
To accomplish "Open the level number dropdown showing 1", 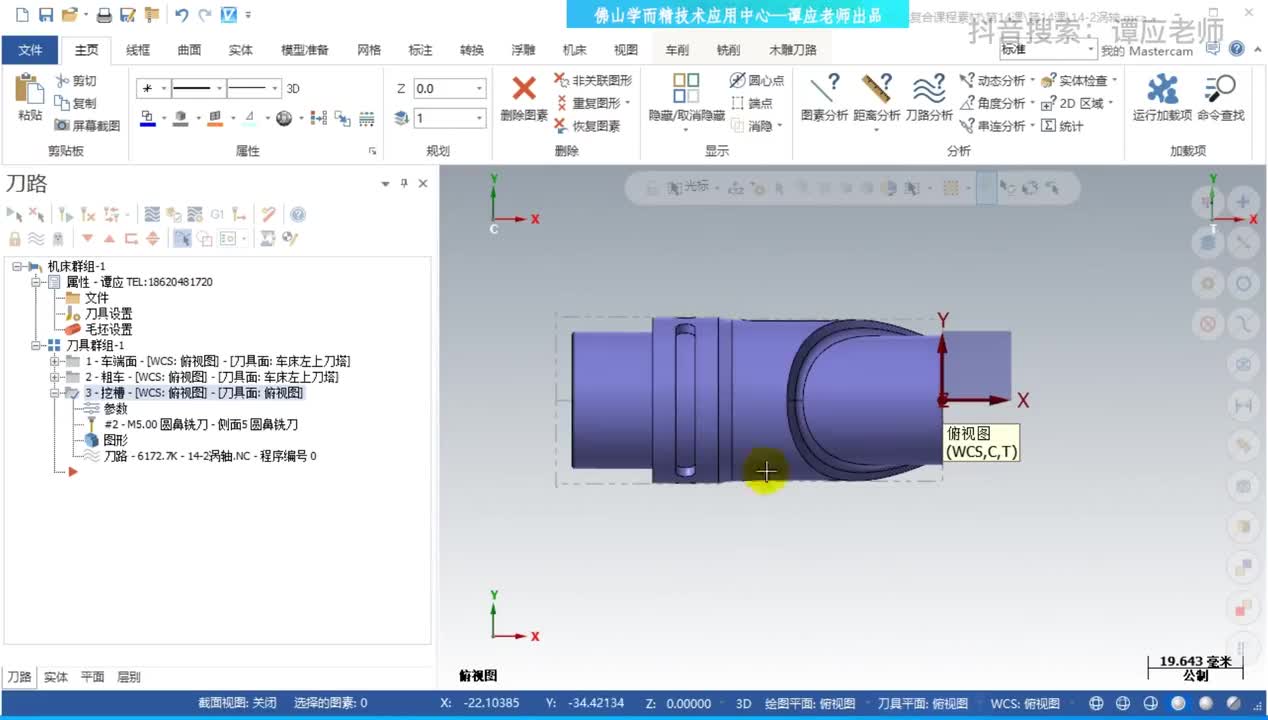I will point(479,118).
